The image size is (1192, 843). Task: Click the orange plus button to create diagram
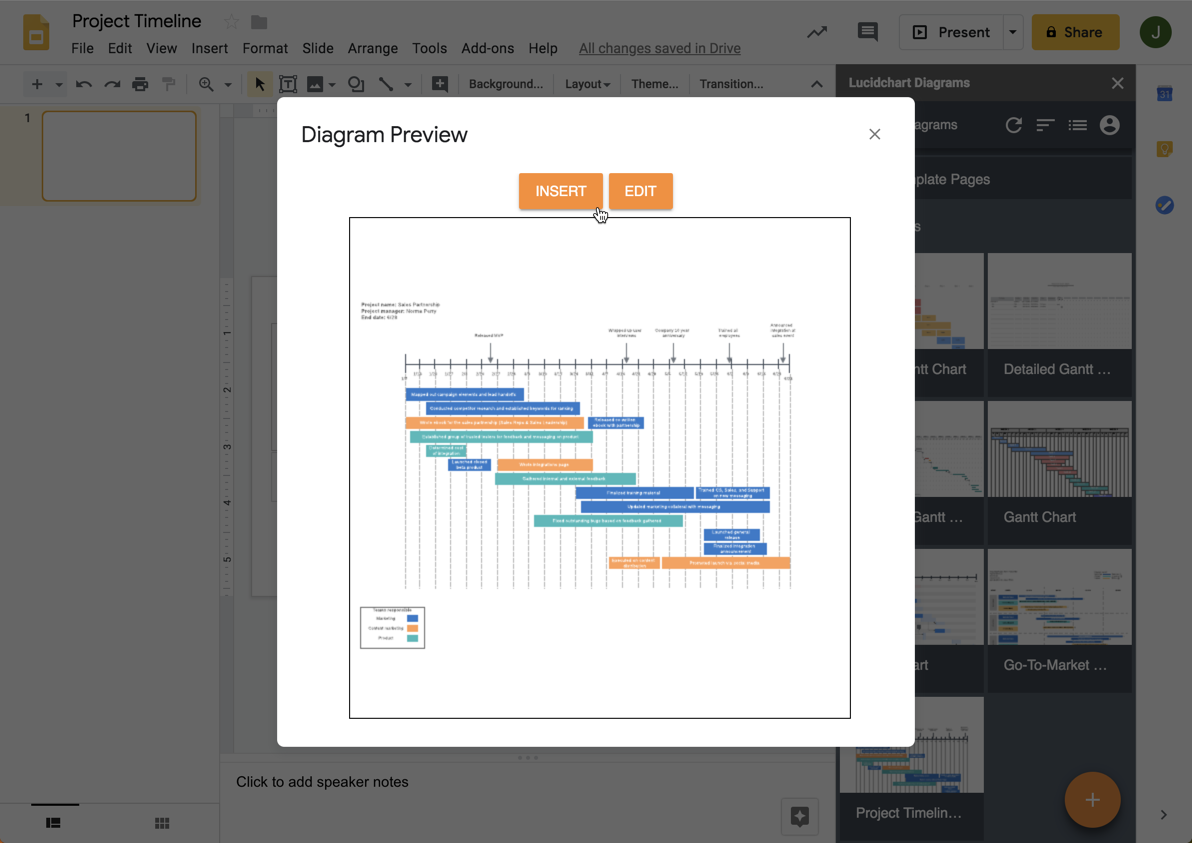click(x=1092, y=800)
